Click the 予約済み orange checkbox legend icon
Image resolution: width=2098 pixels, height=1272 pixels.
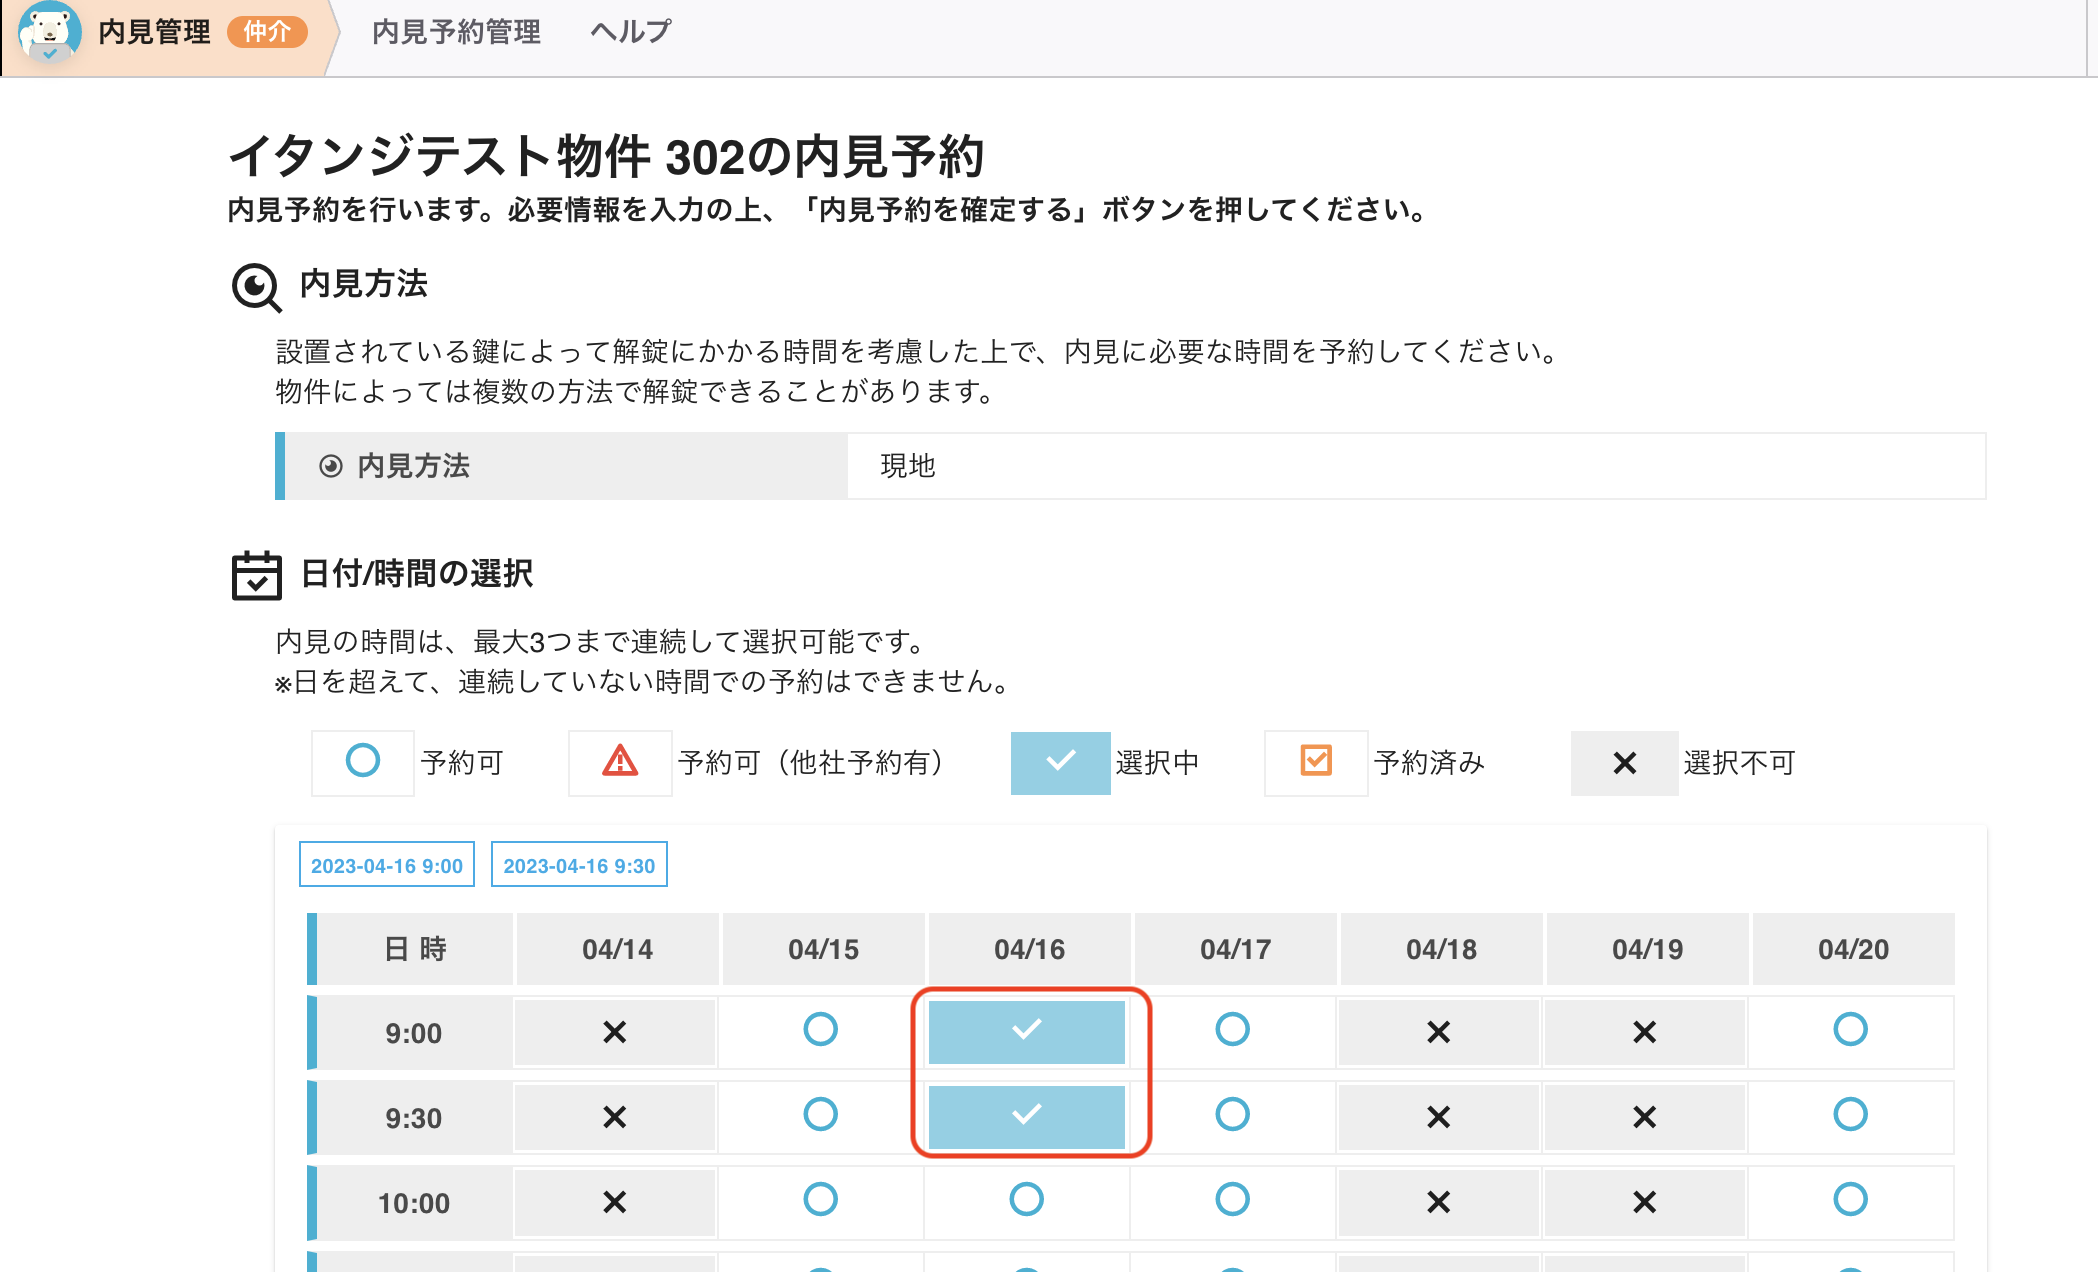coord(1316,760)
